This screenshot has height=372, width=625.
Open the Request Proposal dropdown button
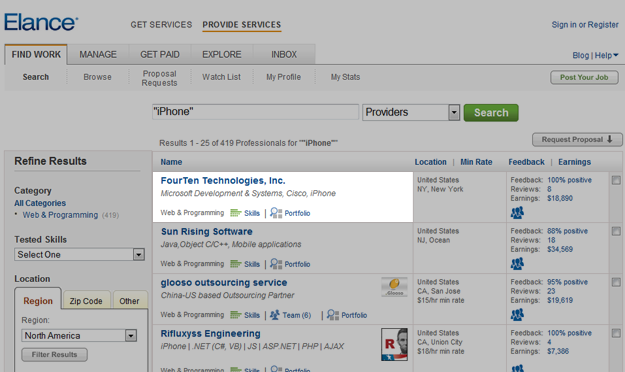point(577,140)
